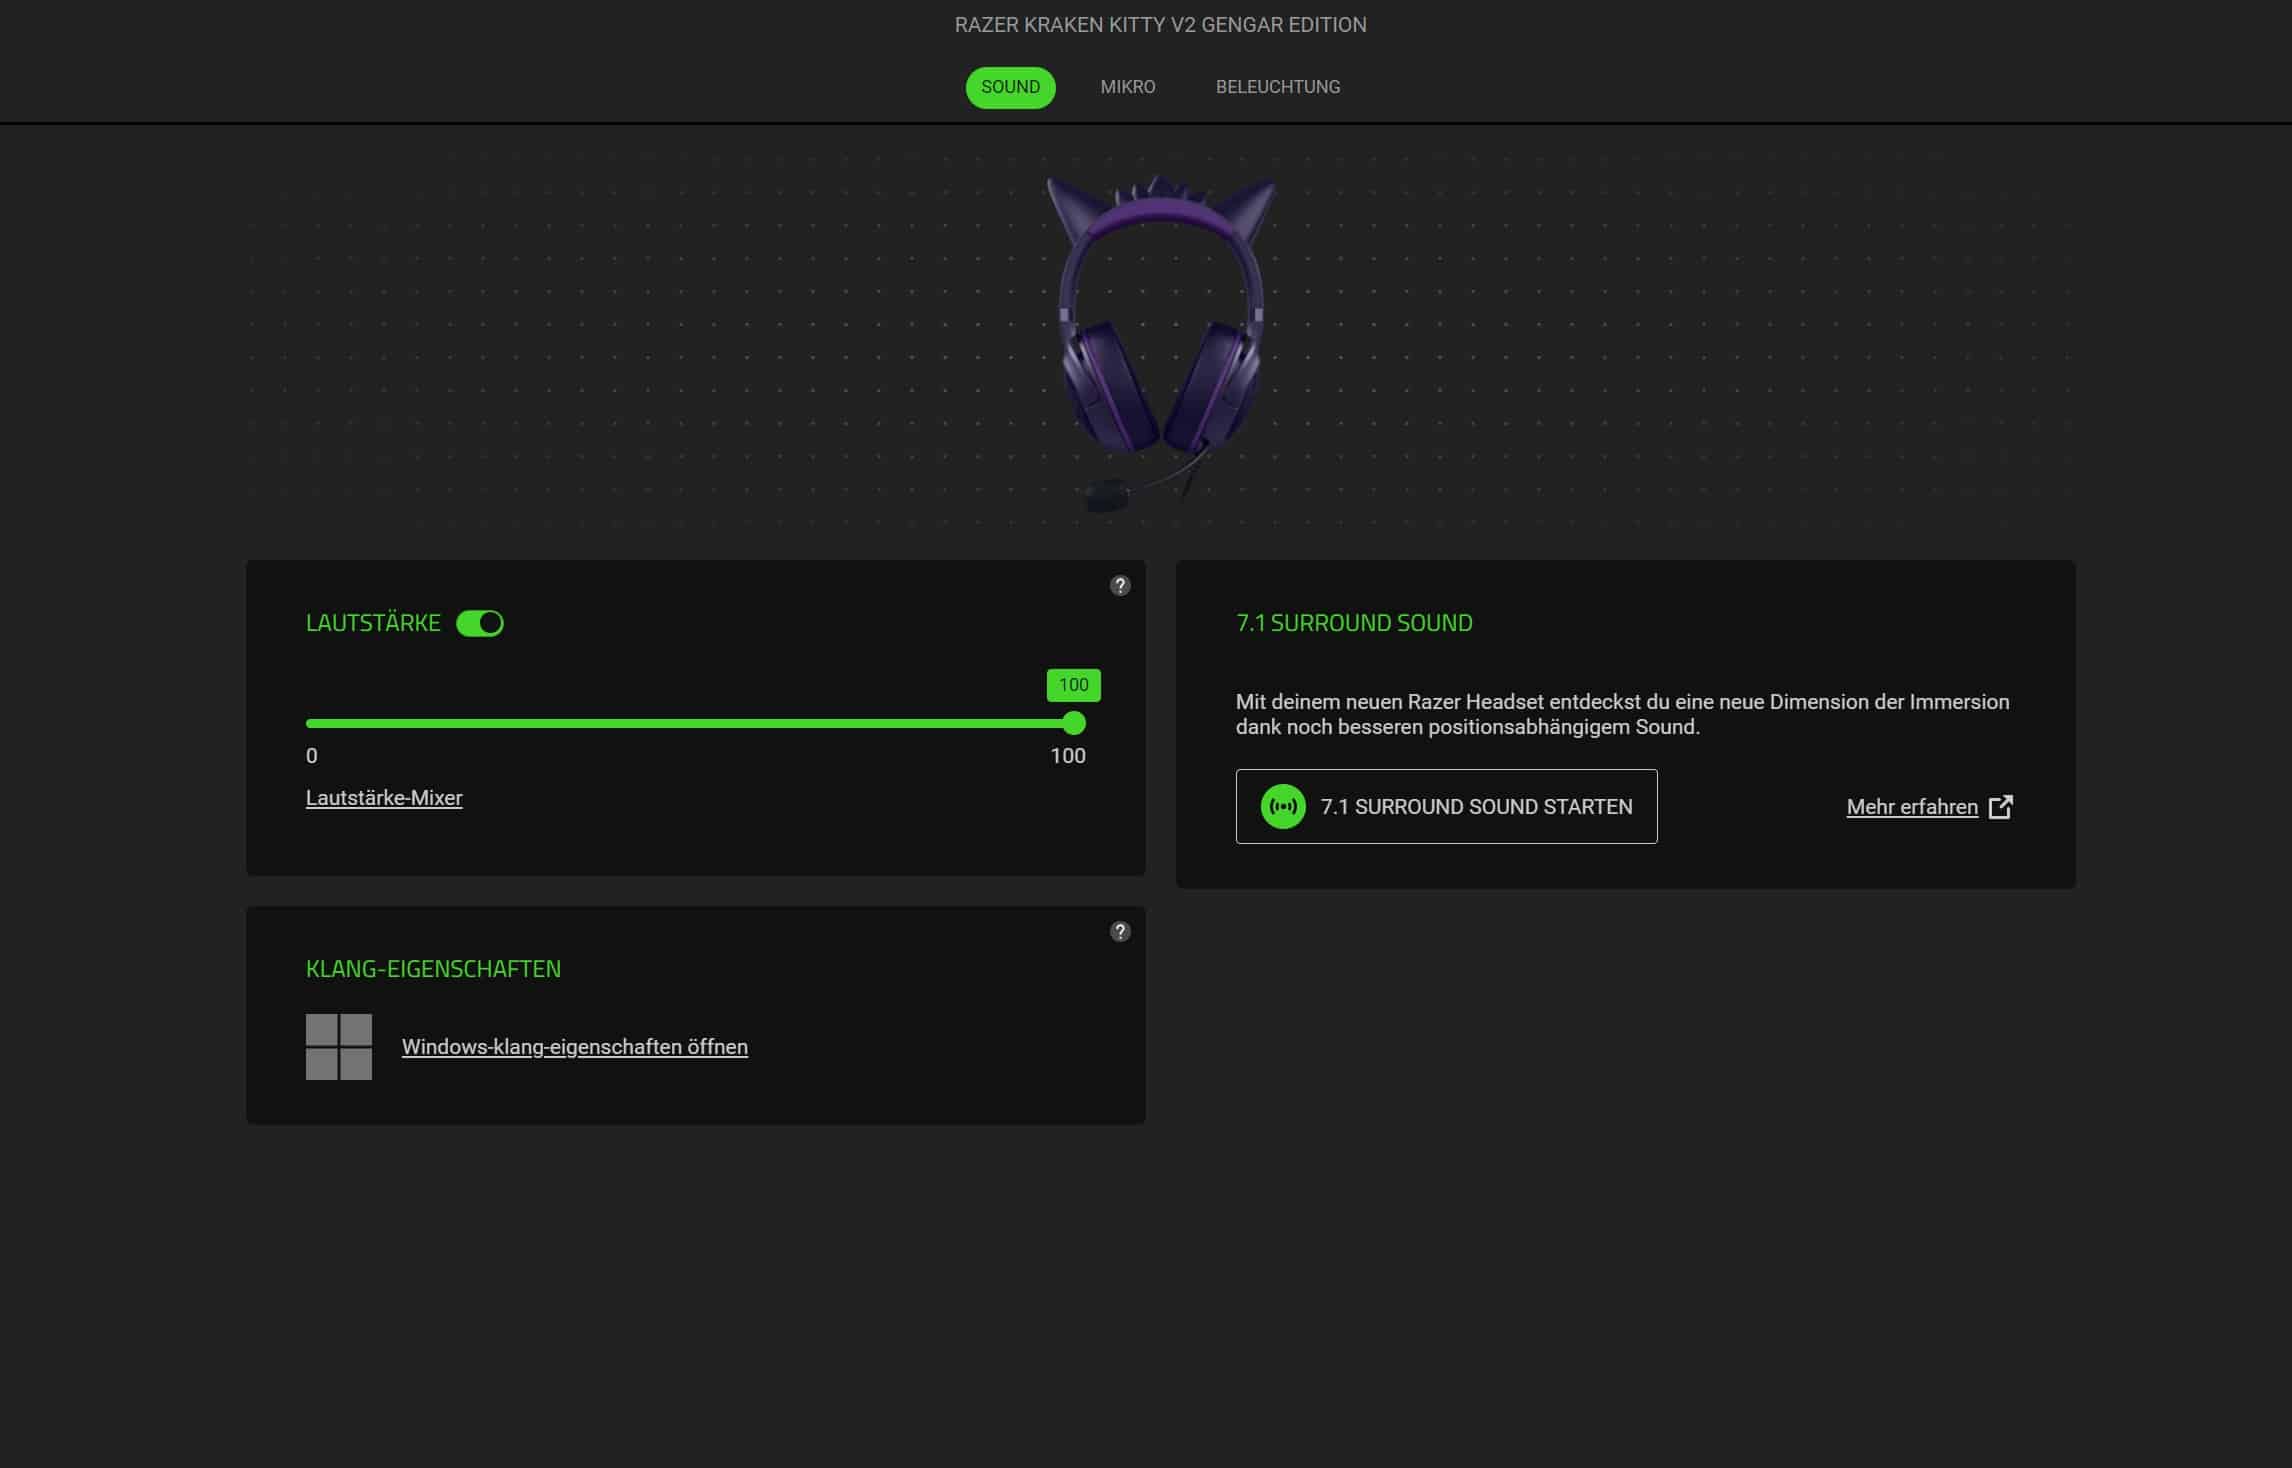Click the grey Windows logo icon
Image resolution: width=2292 pixels, height=1468 pixels.
point(339,1047)
